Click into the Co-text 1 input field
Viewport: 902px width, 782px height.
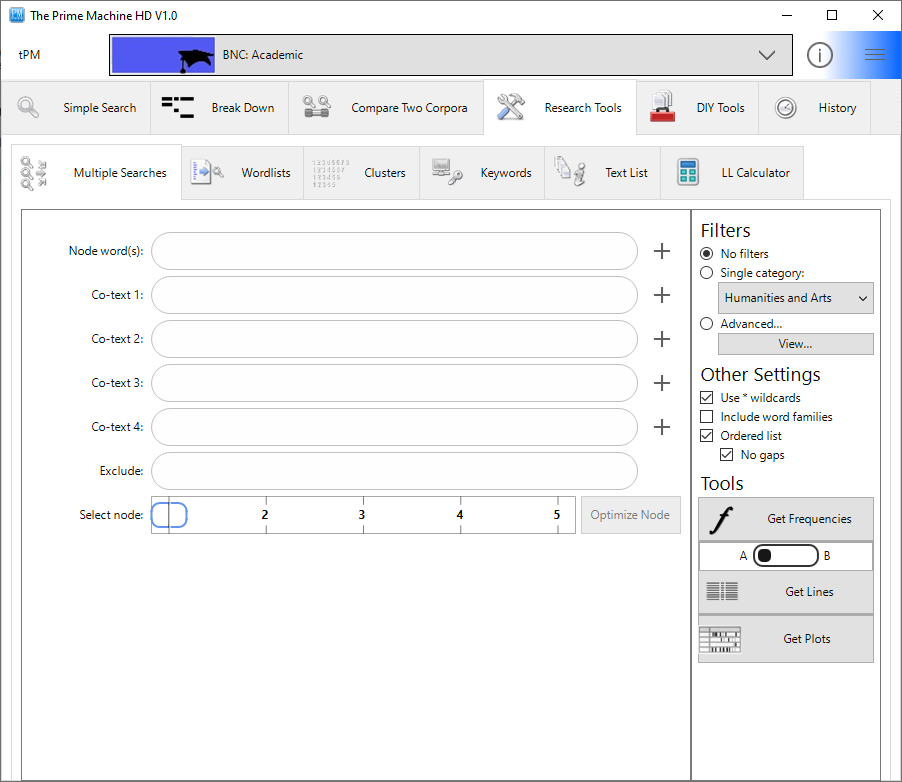pyautogui.click(x=394, y=295)
